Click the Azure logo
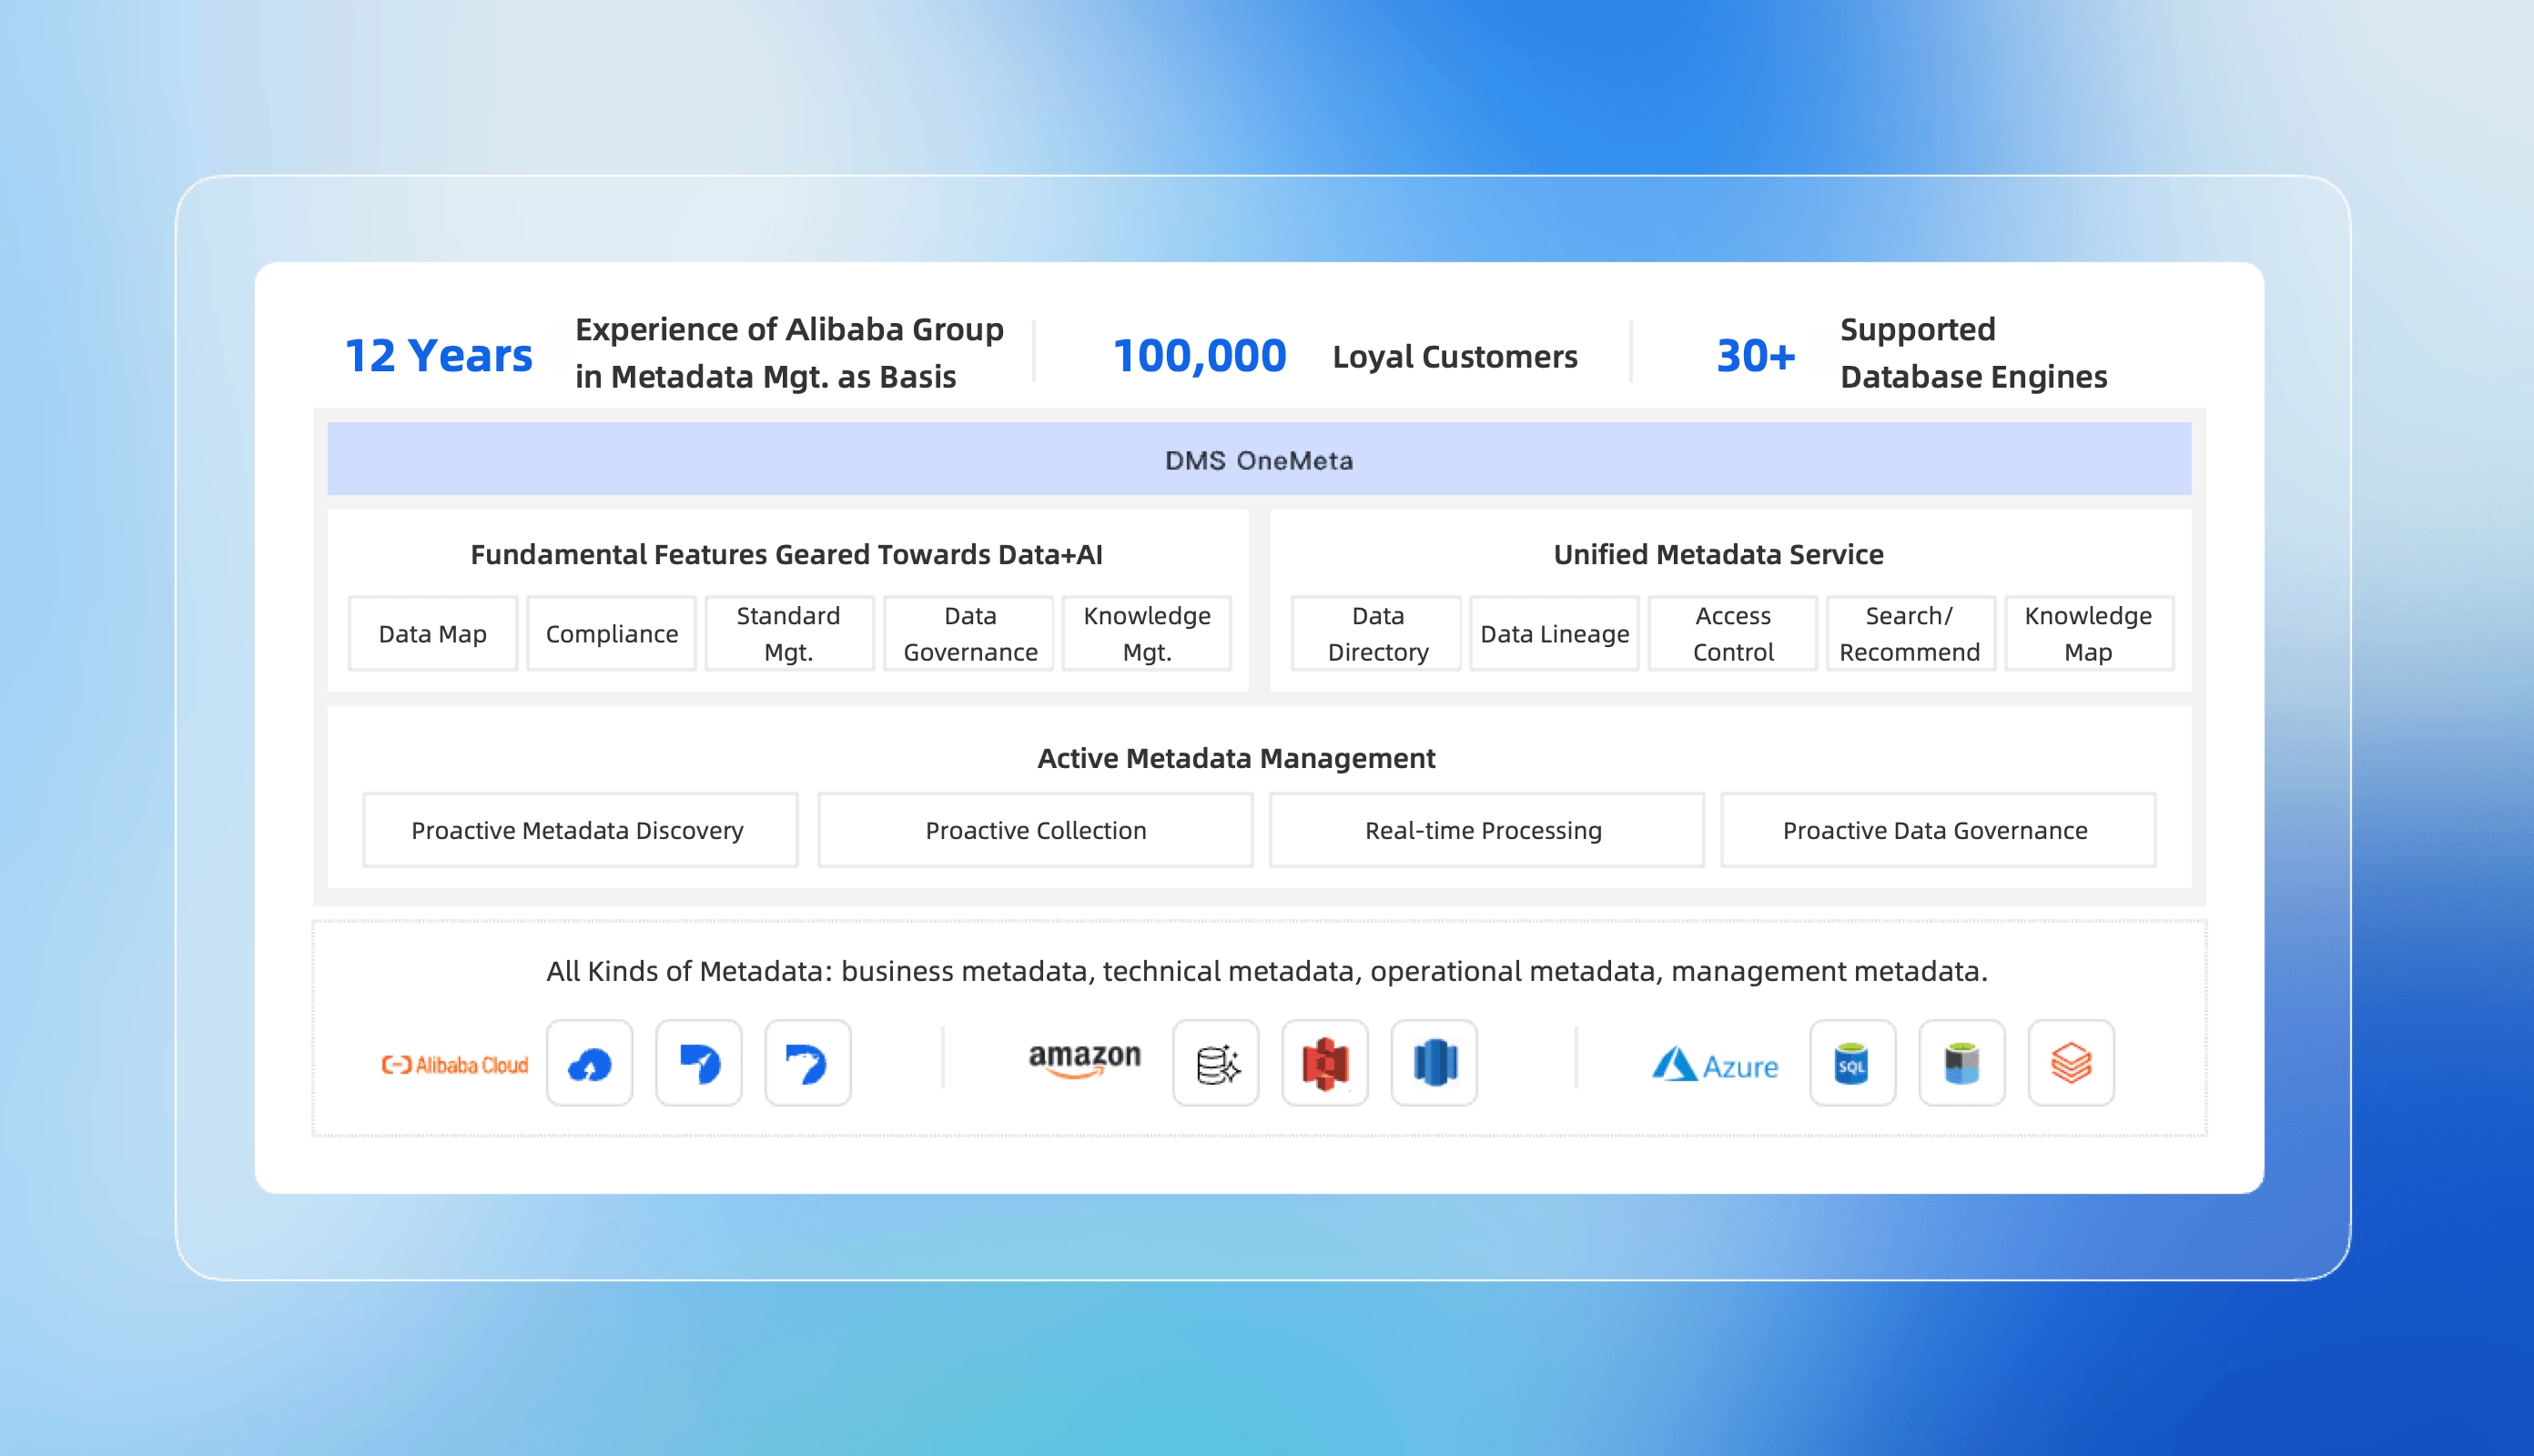The image size is (2534, 1456). point(1715,1065)
